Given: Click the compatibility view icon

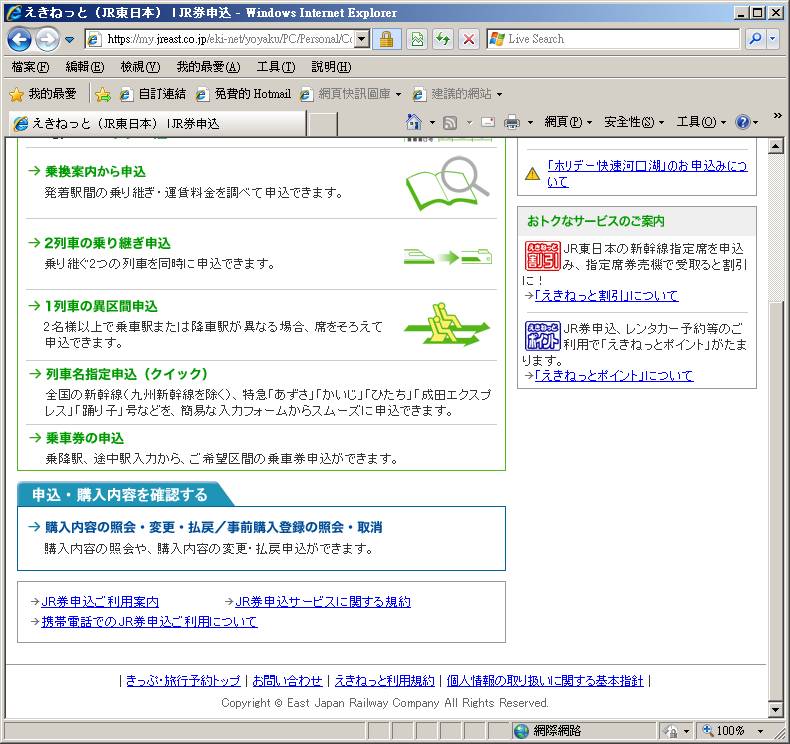Looking at the screenshot, I should coord(417,39).
